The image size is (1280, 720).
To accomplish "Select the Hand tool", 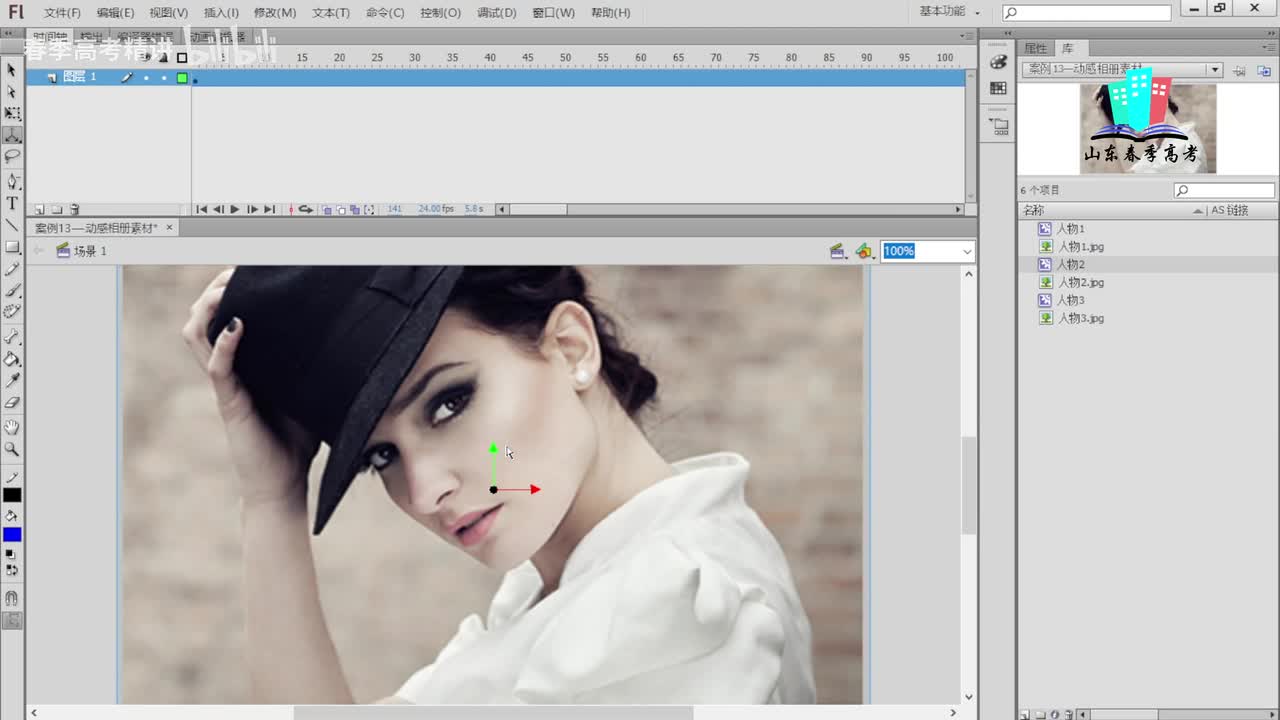I will 12,427.
